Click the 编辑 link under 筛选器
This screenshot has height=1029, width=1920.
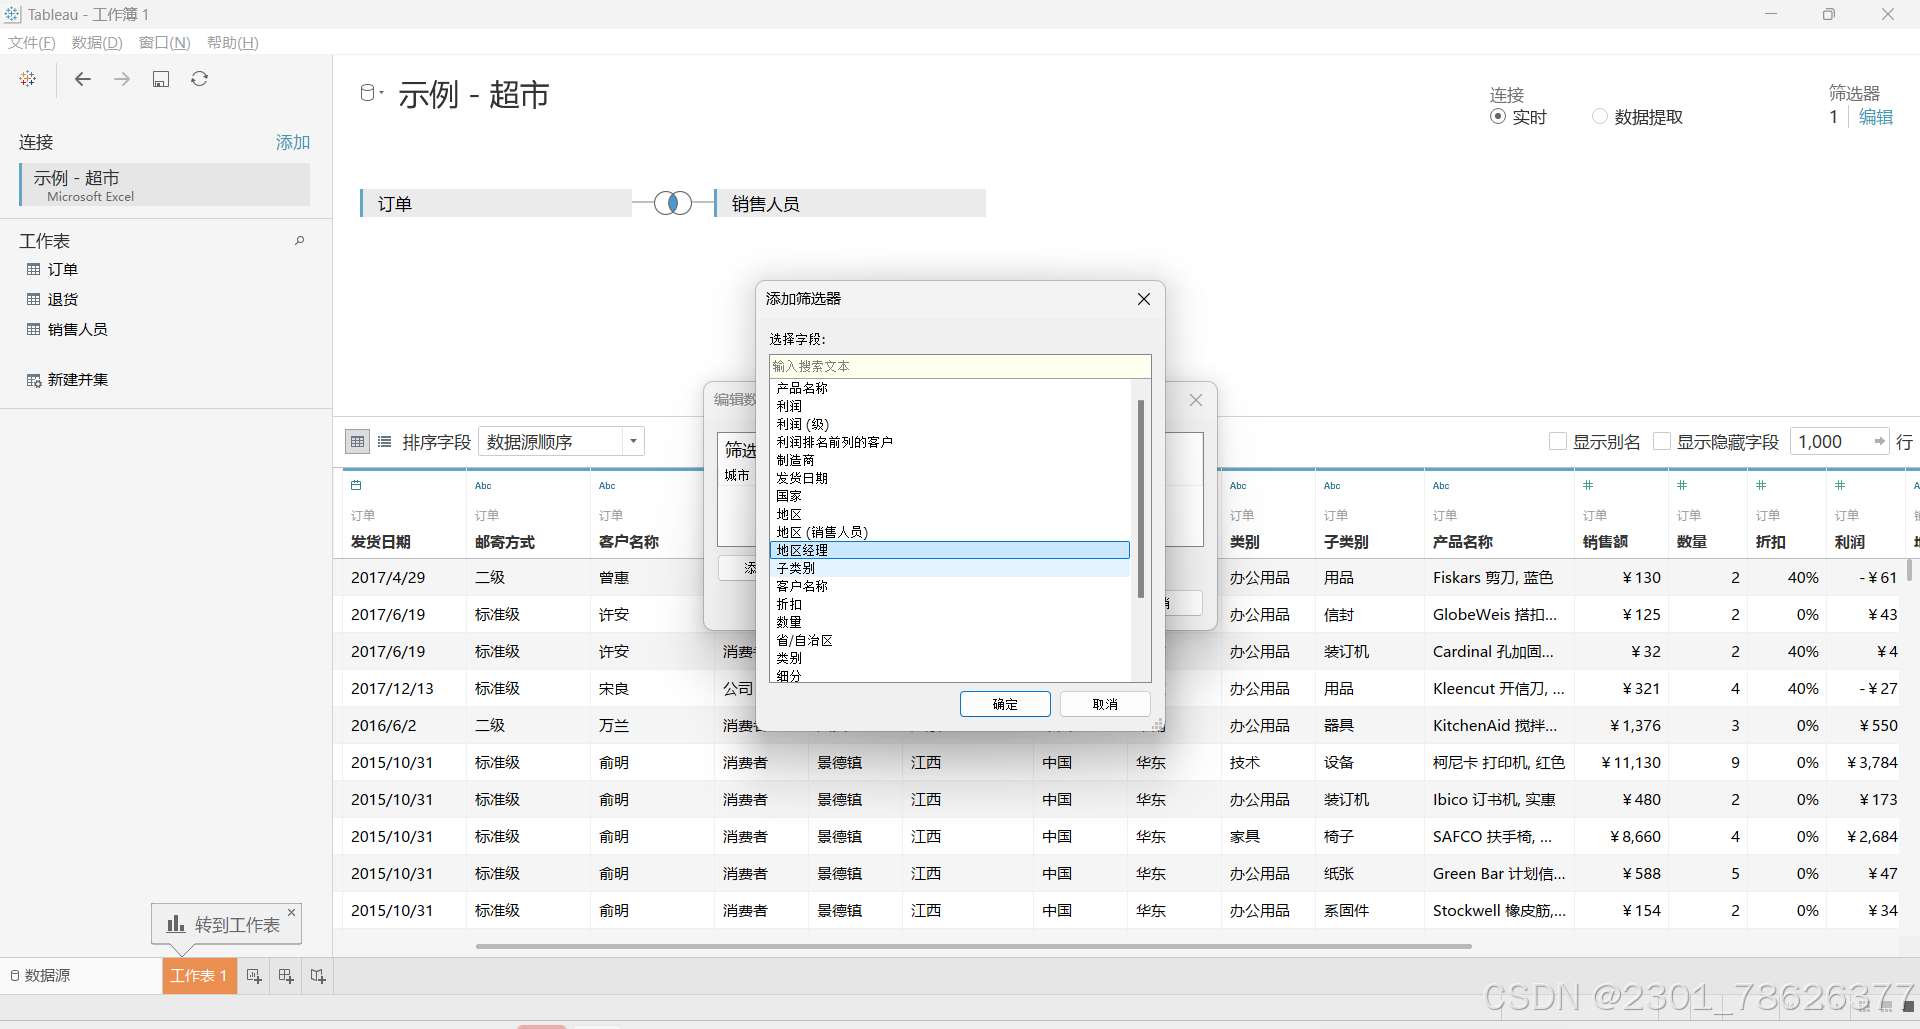1876,116
